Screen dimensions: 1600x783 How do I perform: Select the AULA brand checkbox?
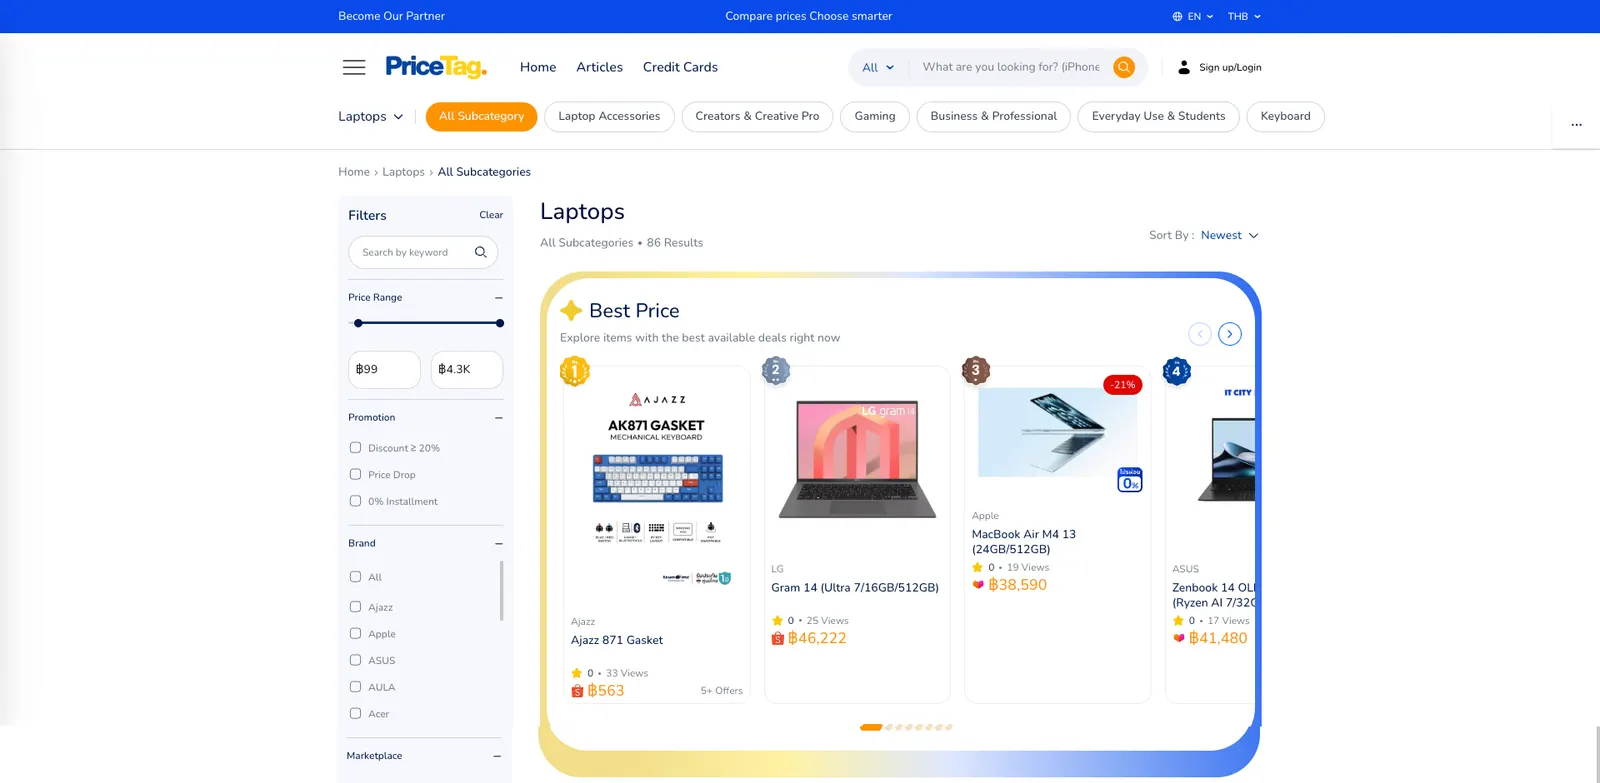point(355,687)
